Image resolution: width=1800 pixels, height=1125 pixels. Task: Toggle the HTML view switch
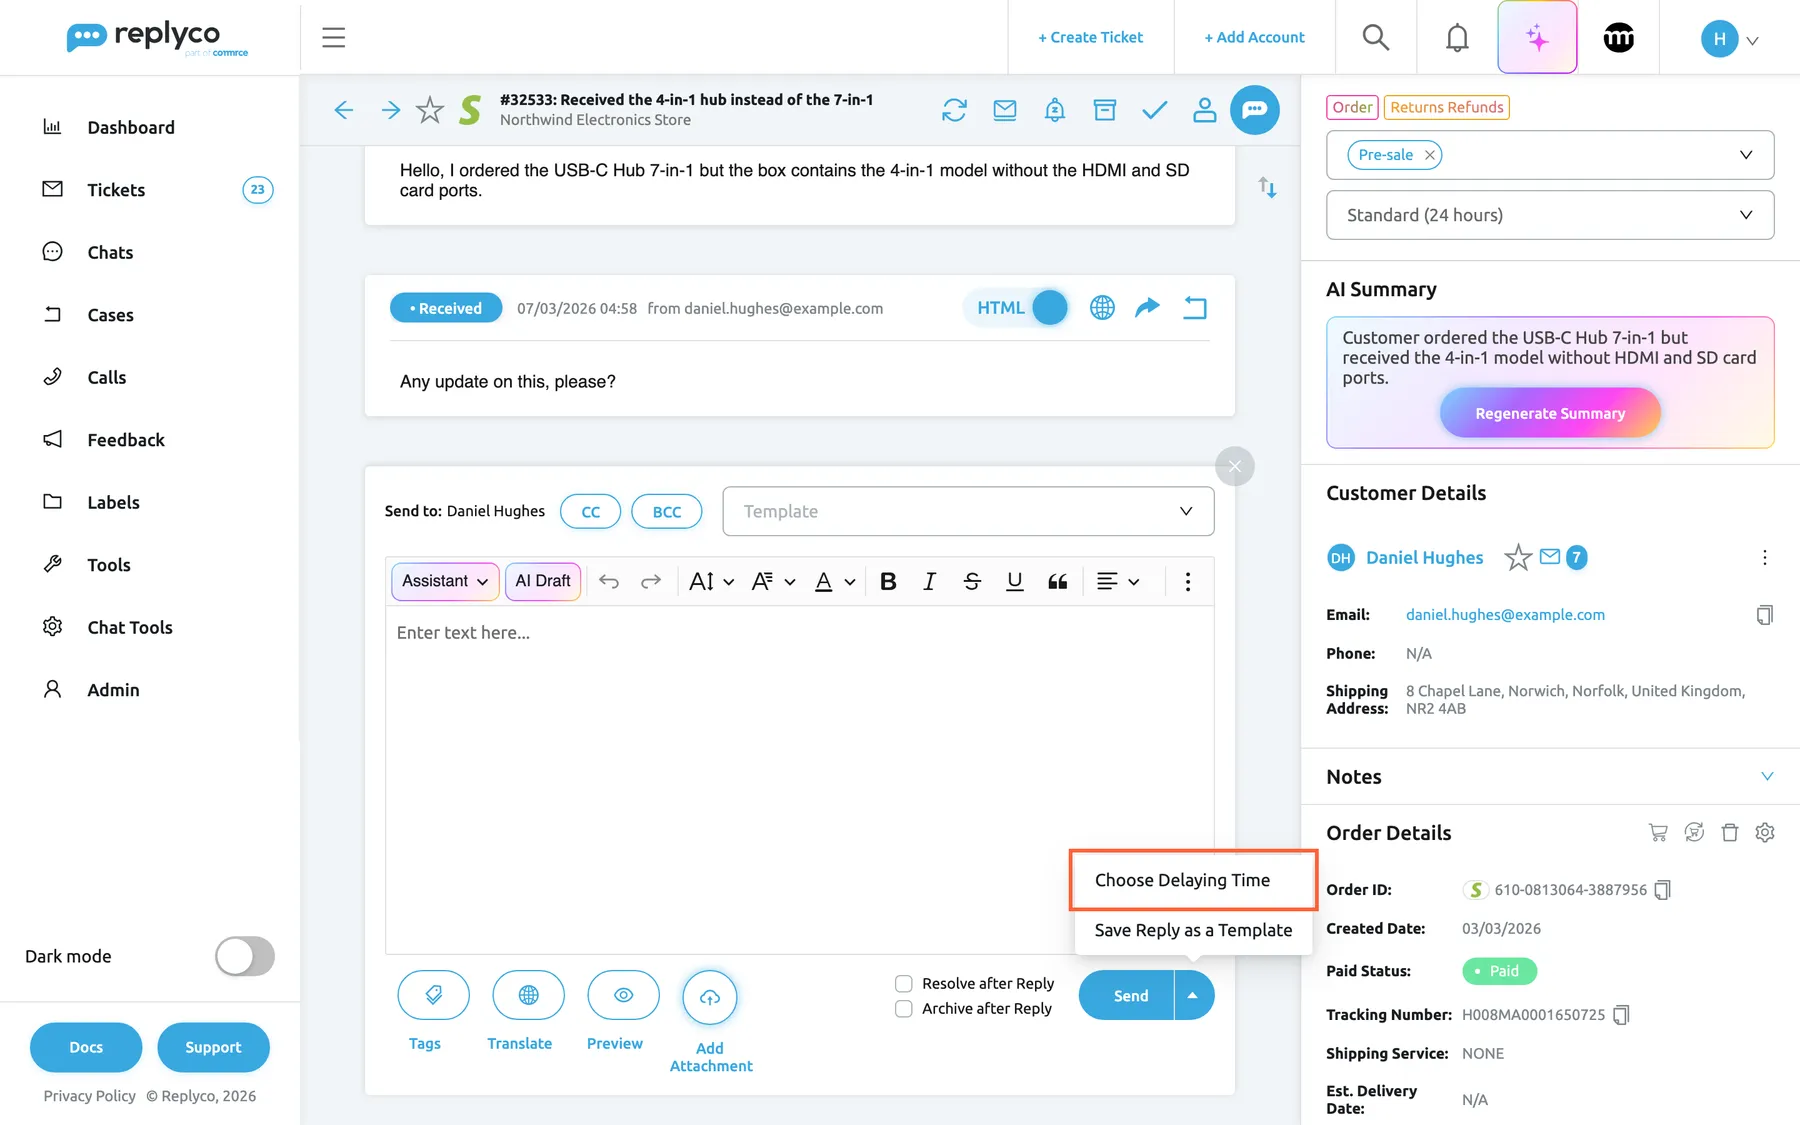coord(1019,308)
